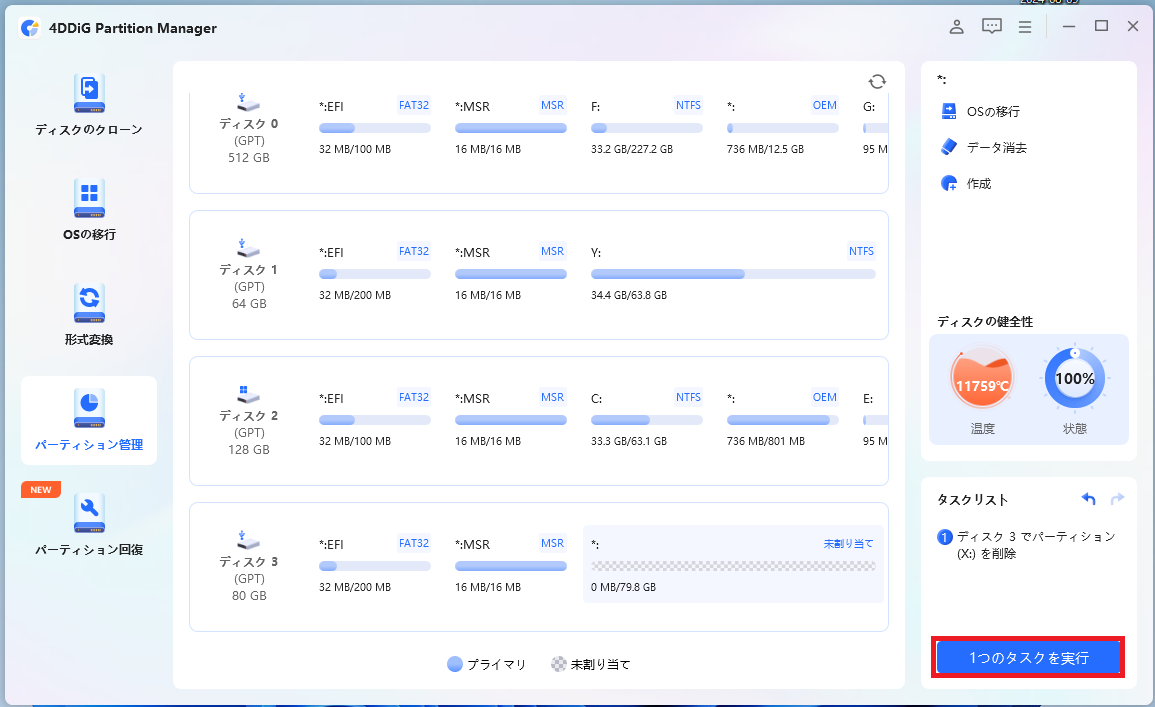
Task: Click the ディスクの健全性 heading
Action: pyautogui.click(x=985, y=322)
